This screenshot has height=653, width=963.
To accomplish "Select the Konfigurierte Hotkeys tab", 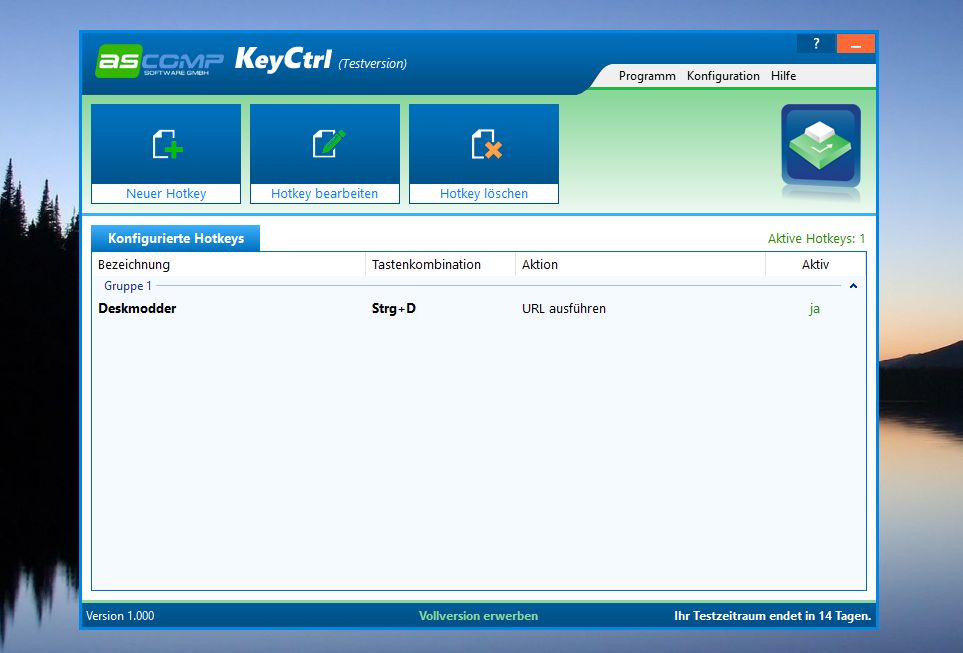I will click(176, 238).
